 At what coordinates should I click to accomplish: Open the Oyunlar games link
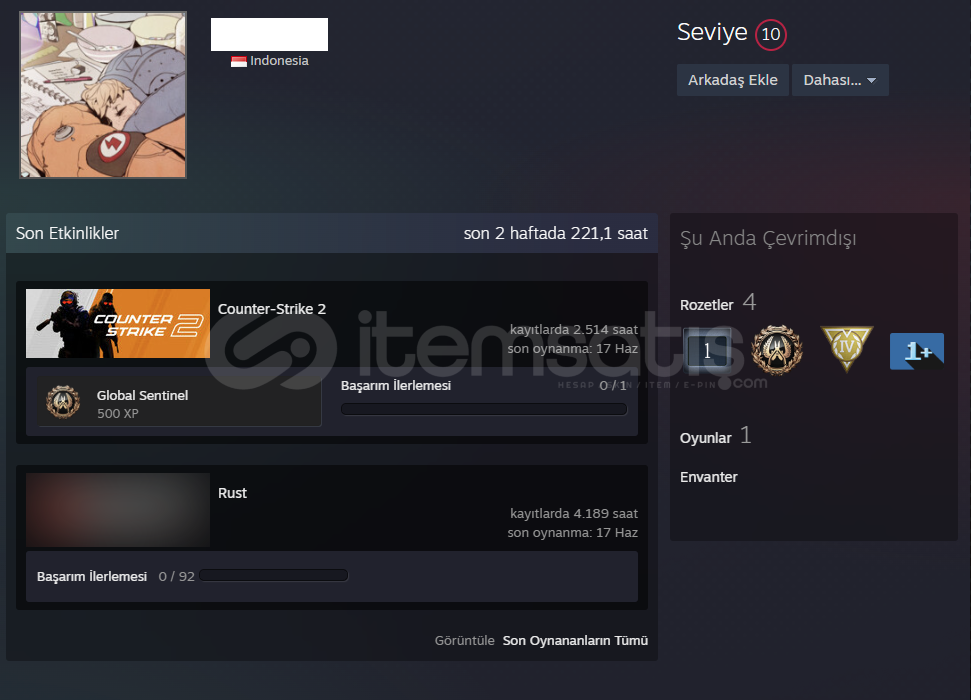point(705,438)
